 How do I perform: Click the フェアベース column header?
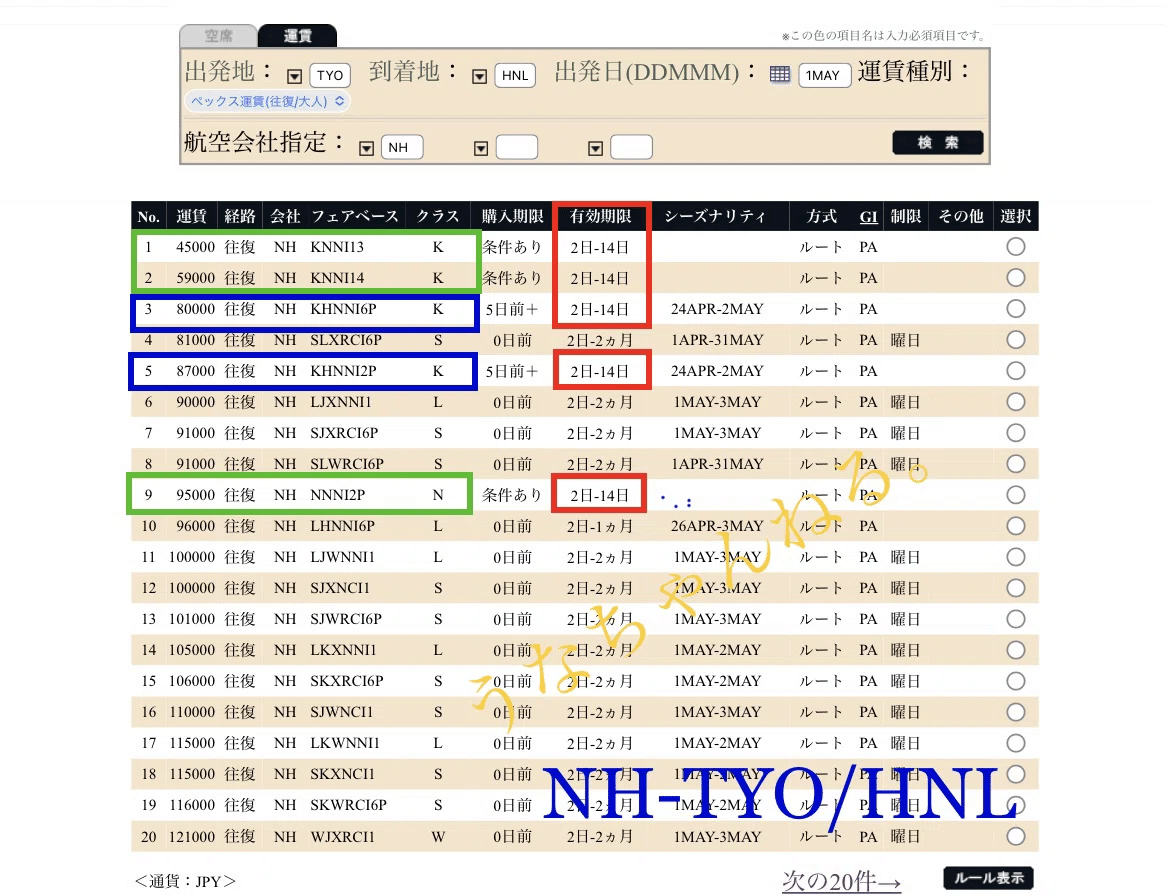coord(355,216)
